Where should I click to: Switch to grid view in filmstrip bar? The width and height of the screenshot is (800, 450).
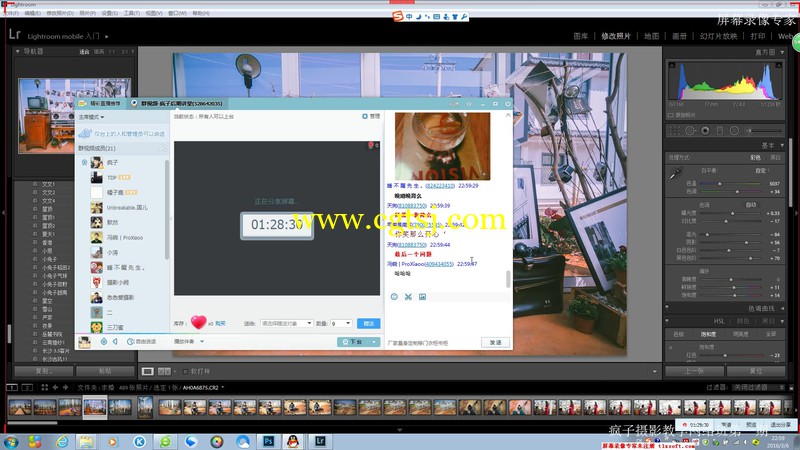[44, 388]
